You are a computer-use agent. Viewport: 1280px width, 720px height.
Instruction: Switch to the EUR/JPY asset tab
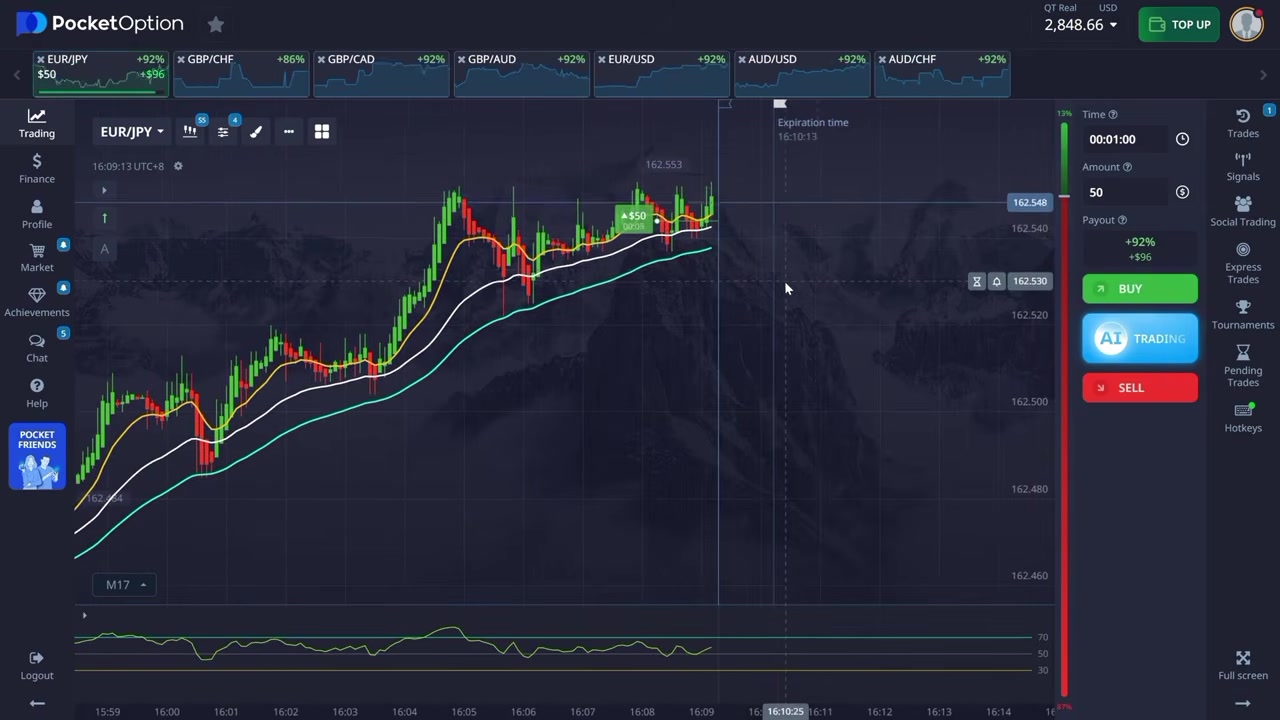[x=101, y=74]
